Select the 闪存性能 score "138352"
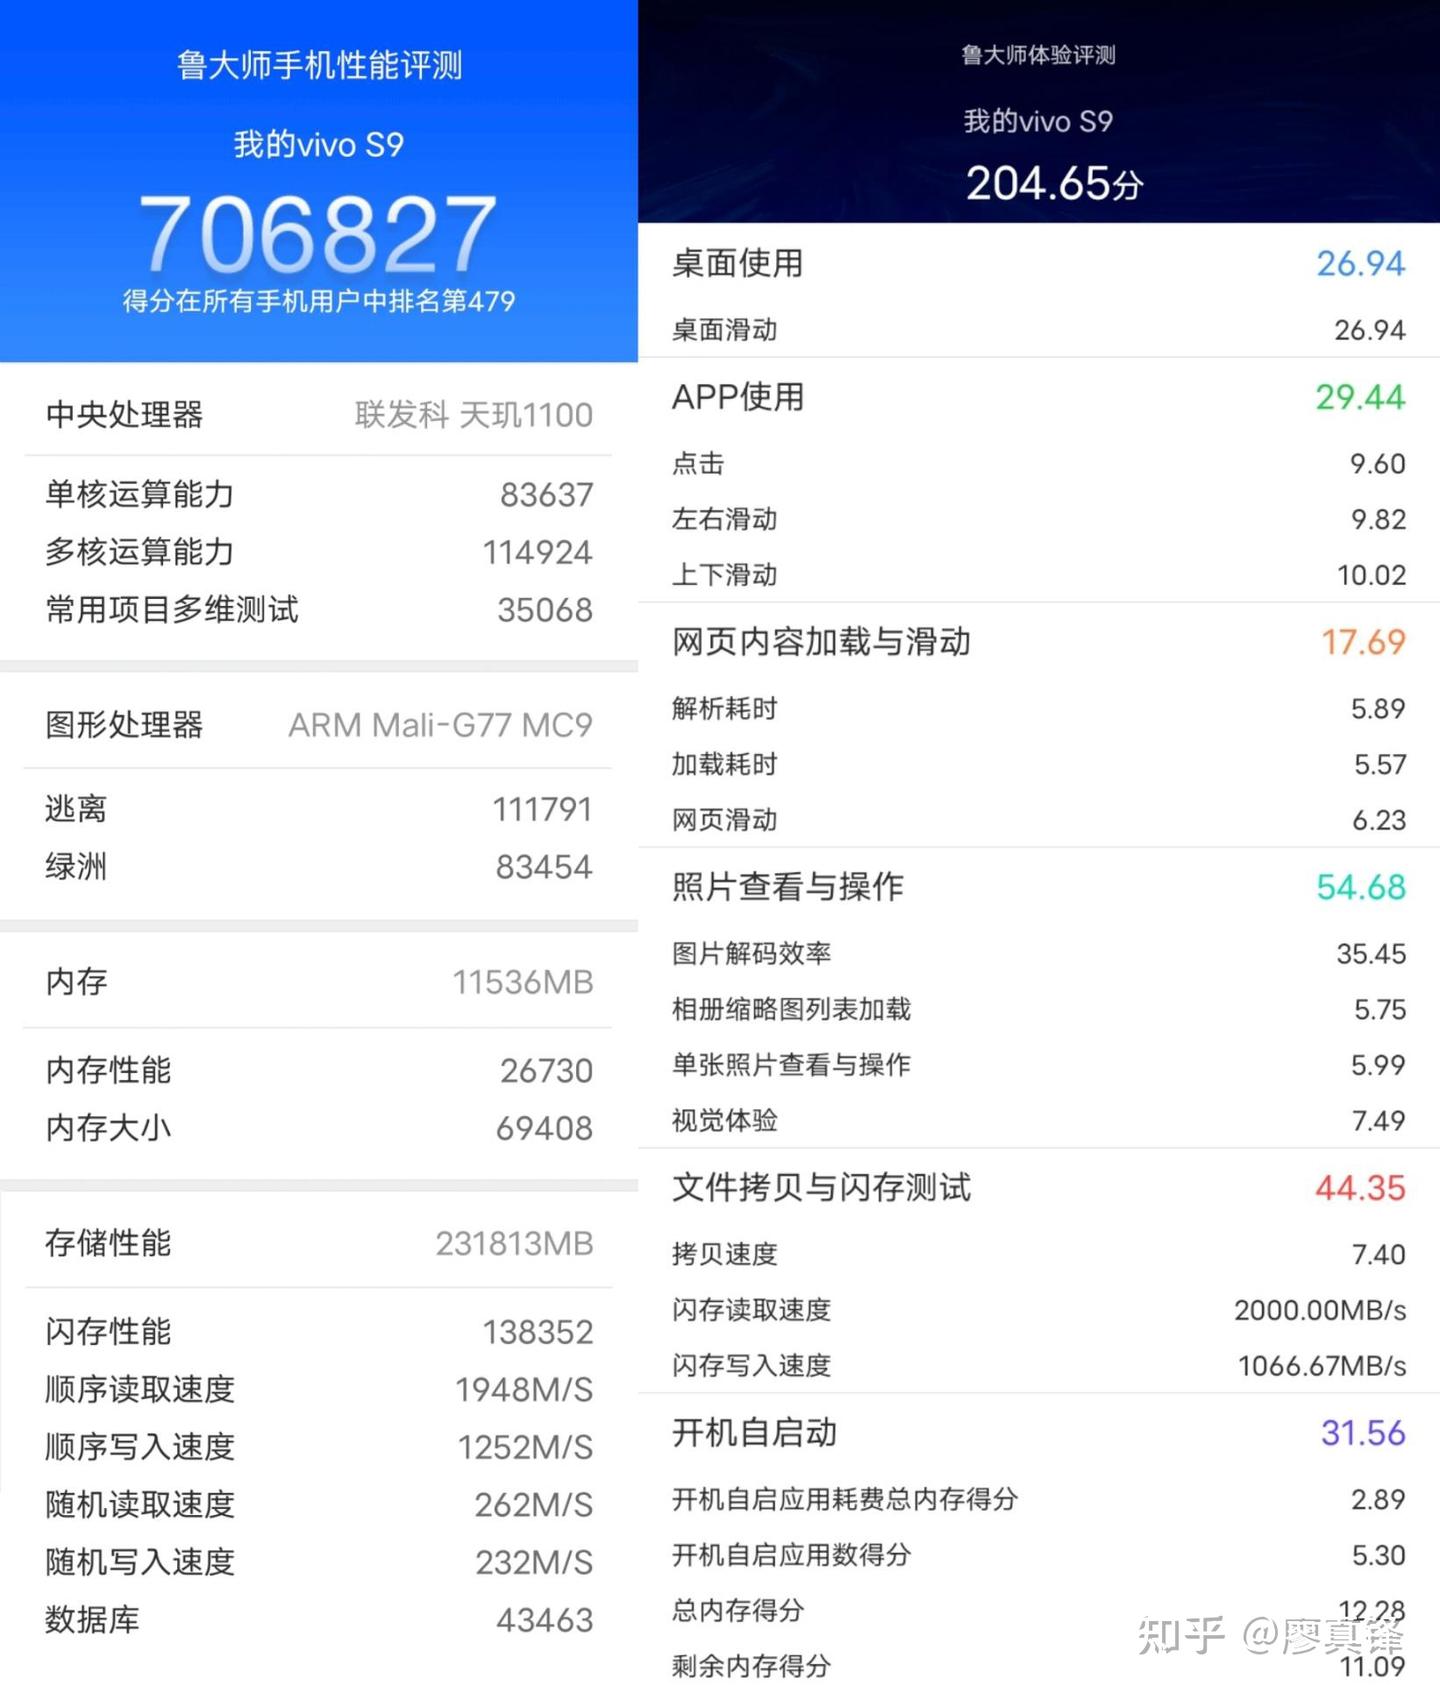 (538, 1332)
